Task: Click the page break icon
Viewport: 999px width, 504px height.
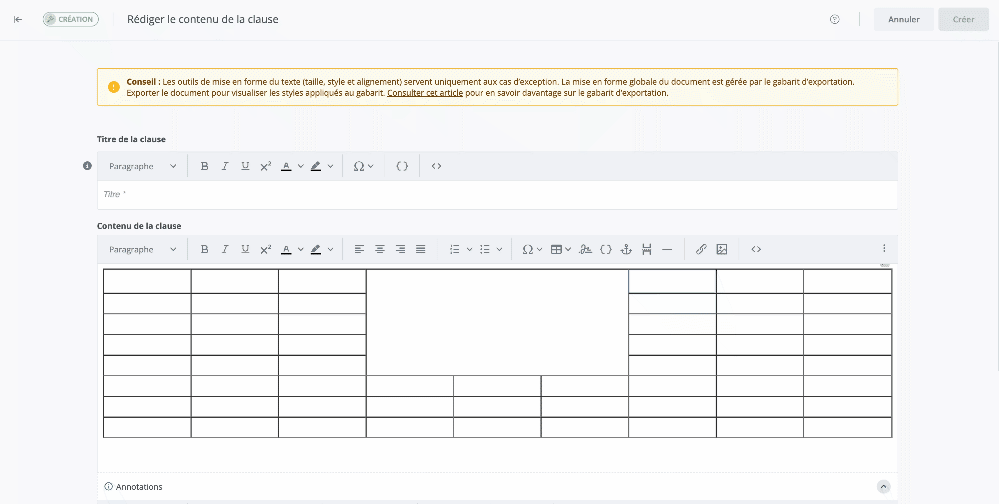Action: point(647,249)
